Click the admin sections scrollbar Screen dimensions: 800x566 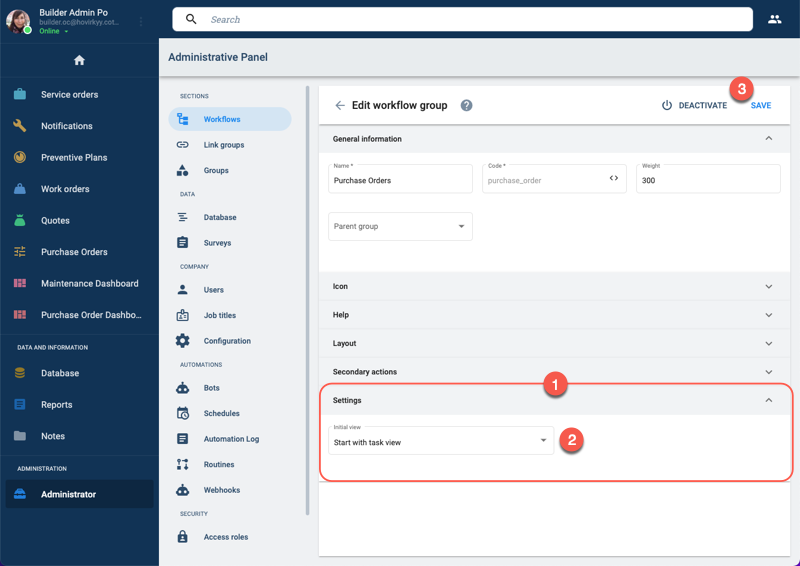click(x=307, y=300)
